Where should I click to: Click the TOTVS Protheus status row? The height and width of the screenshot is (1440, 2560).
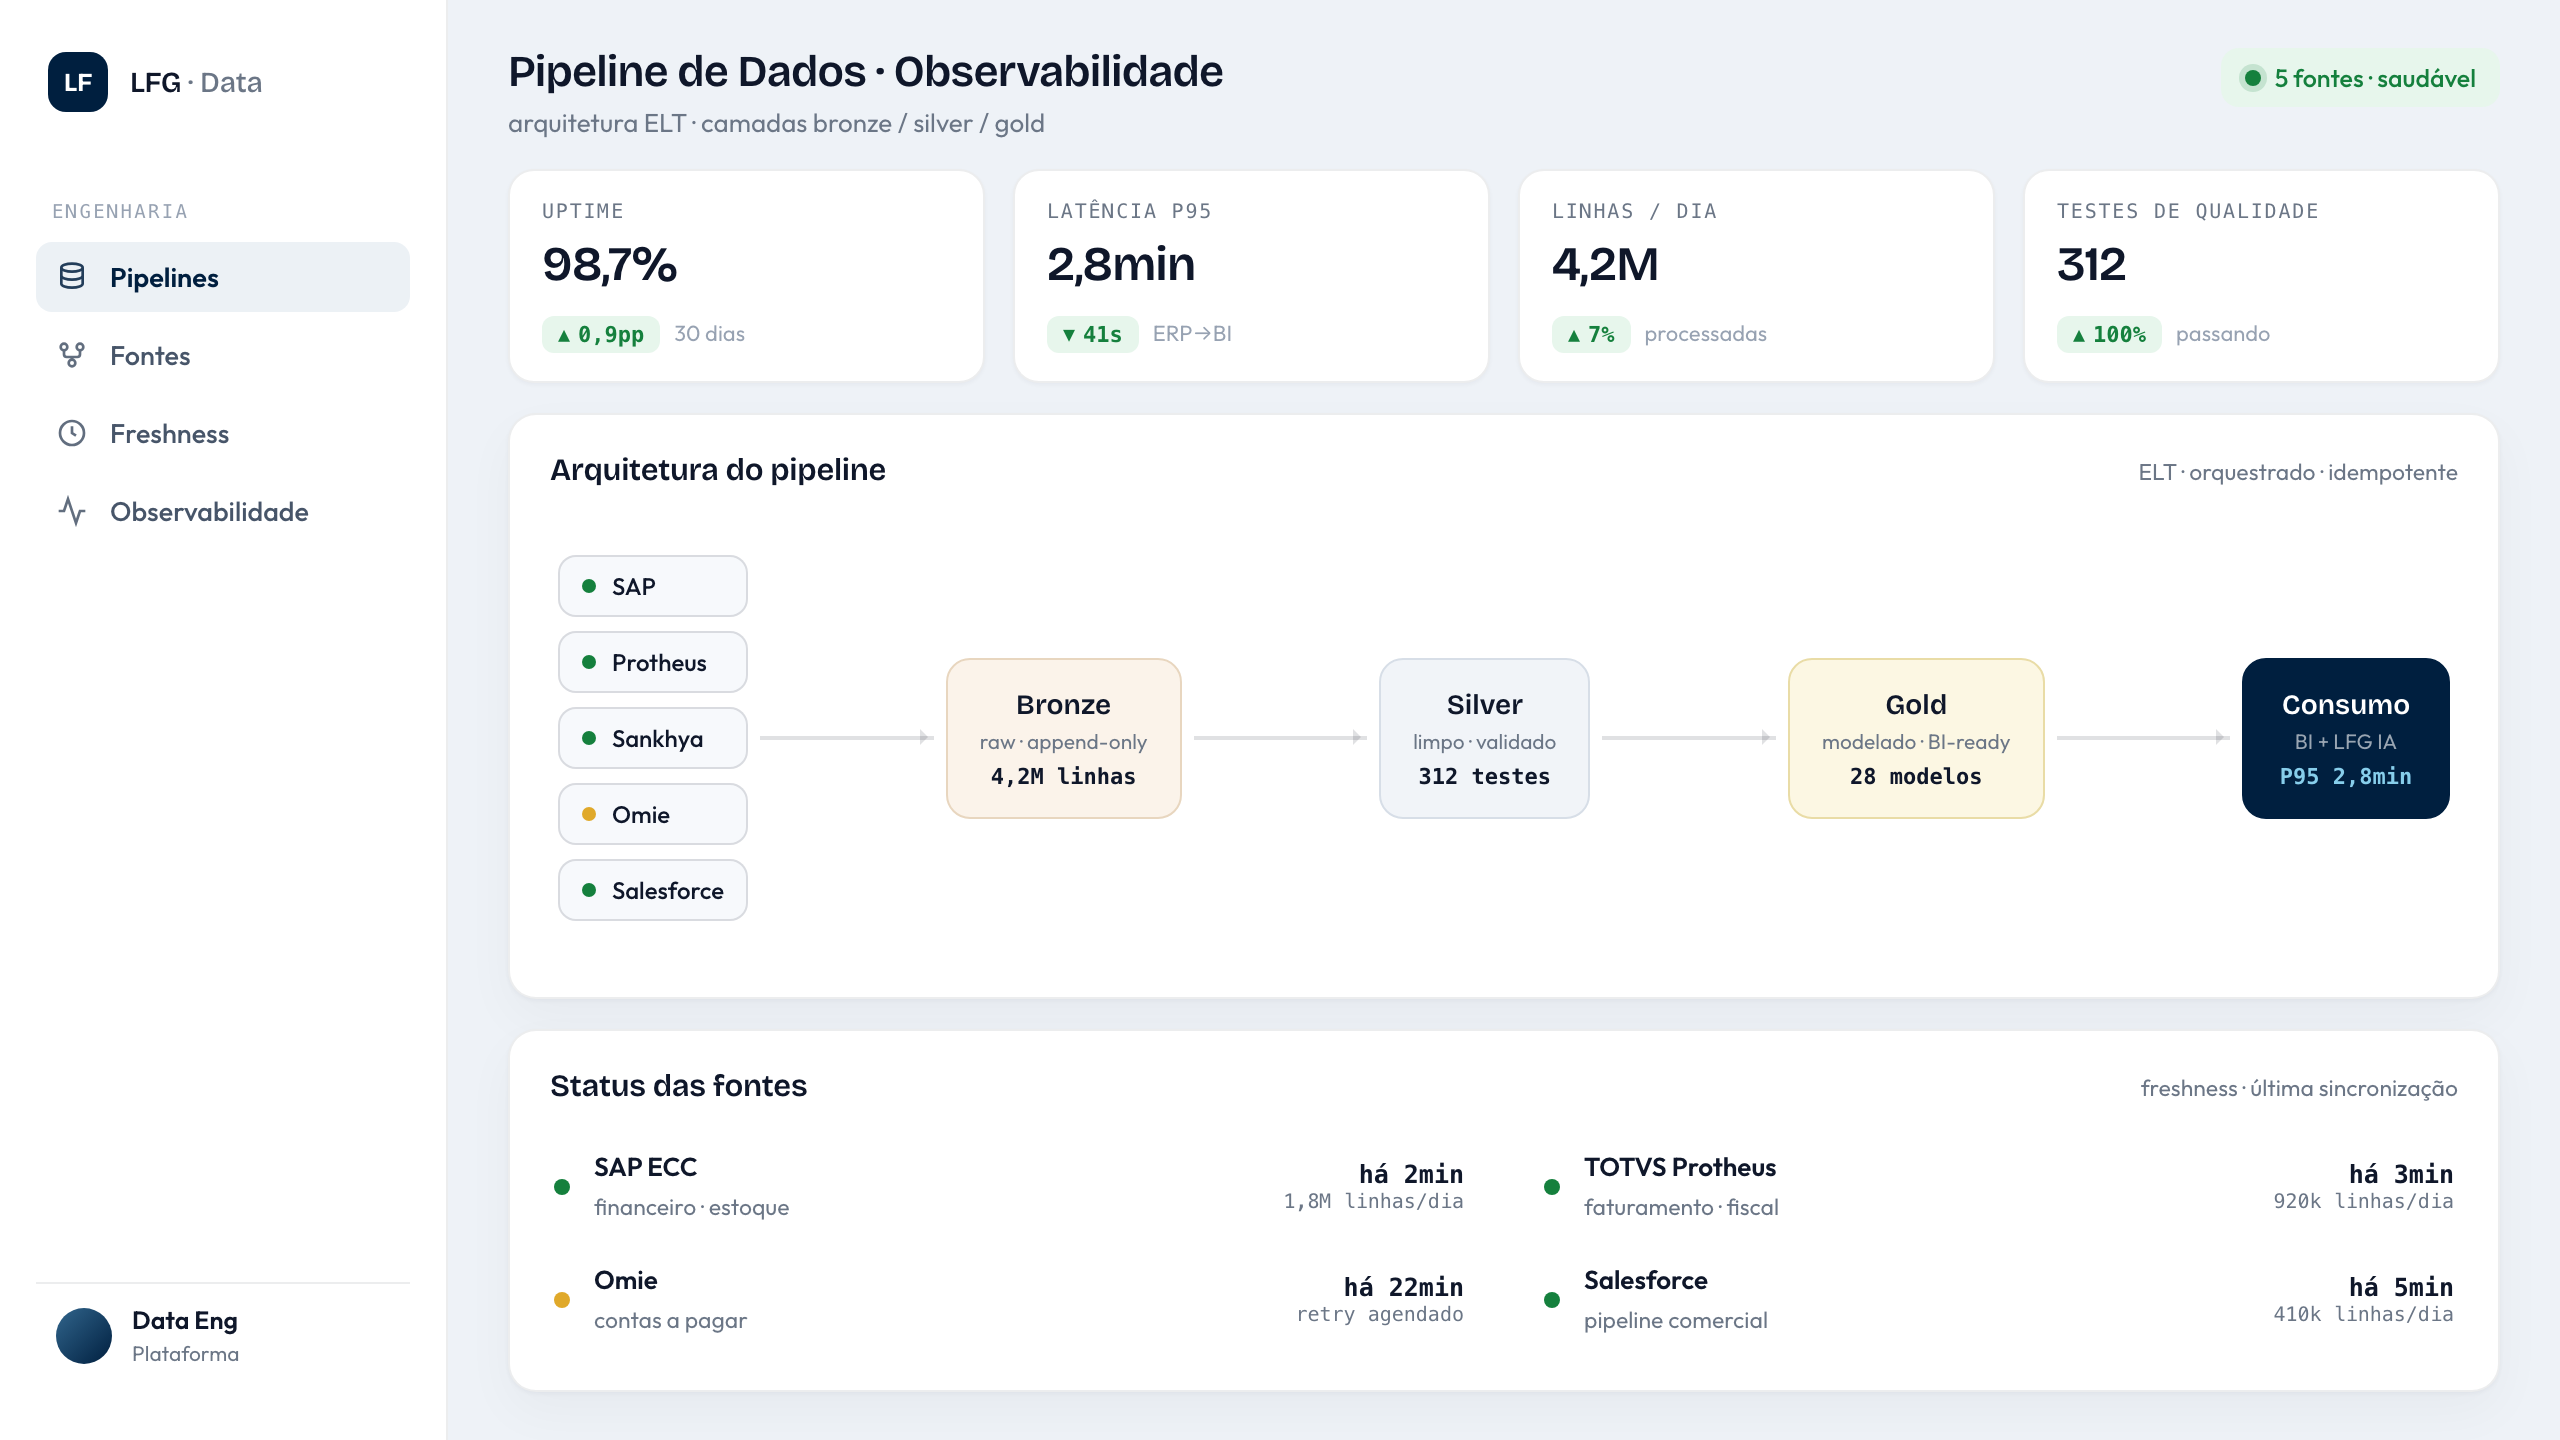pyautogui.click(x=1998, y=1187)
